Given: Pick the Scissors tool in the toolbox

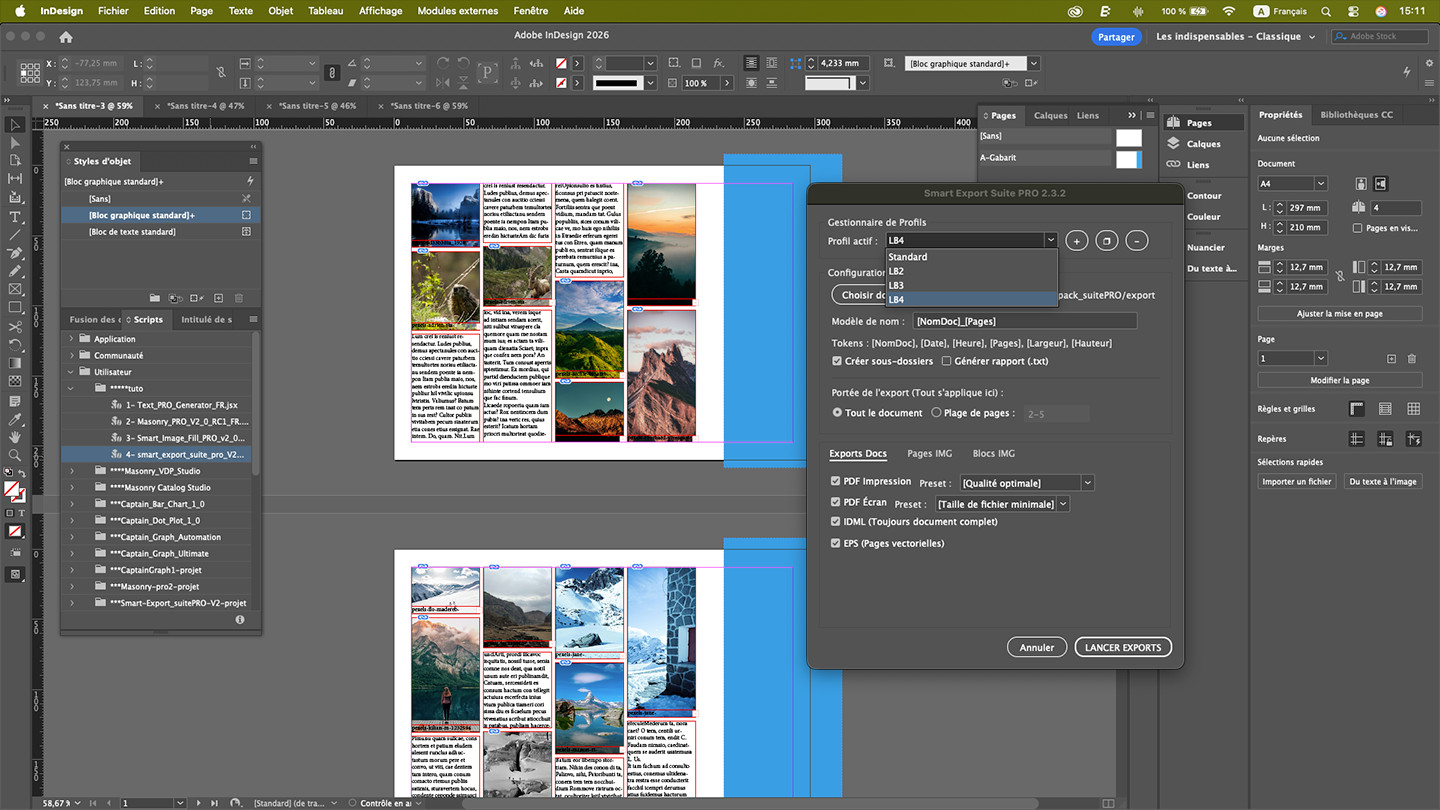Looking at the screenshot, I should click(x=15, y=327).
